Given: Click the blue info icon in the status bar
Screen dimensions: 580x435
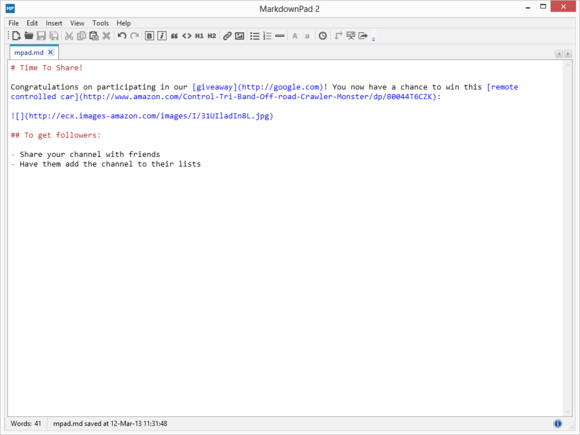Looking at the screenshot, I should 557,424.
